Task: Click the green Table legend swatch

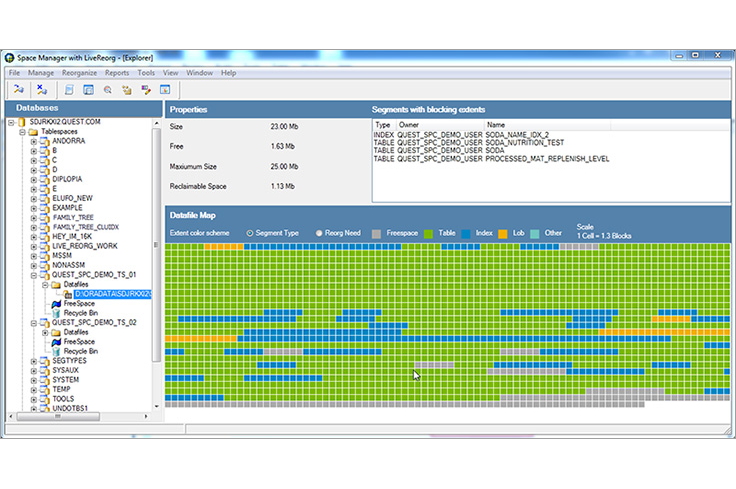Action: 428,234
